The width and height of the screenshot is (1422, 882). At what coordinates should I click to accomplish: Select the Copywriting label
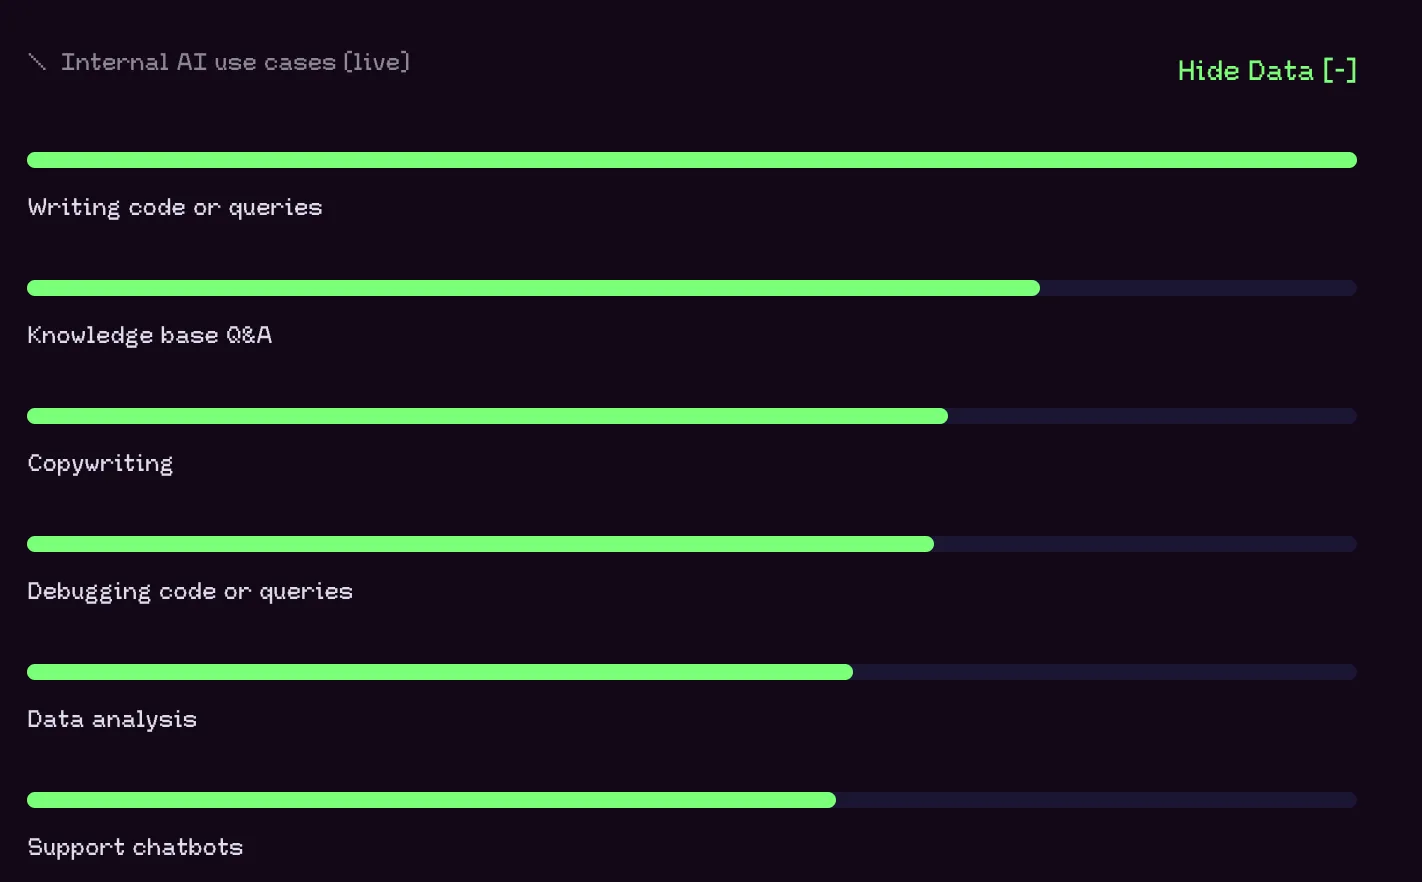100,464
